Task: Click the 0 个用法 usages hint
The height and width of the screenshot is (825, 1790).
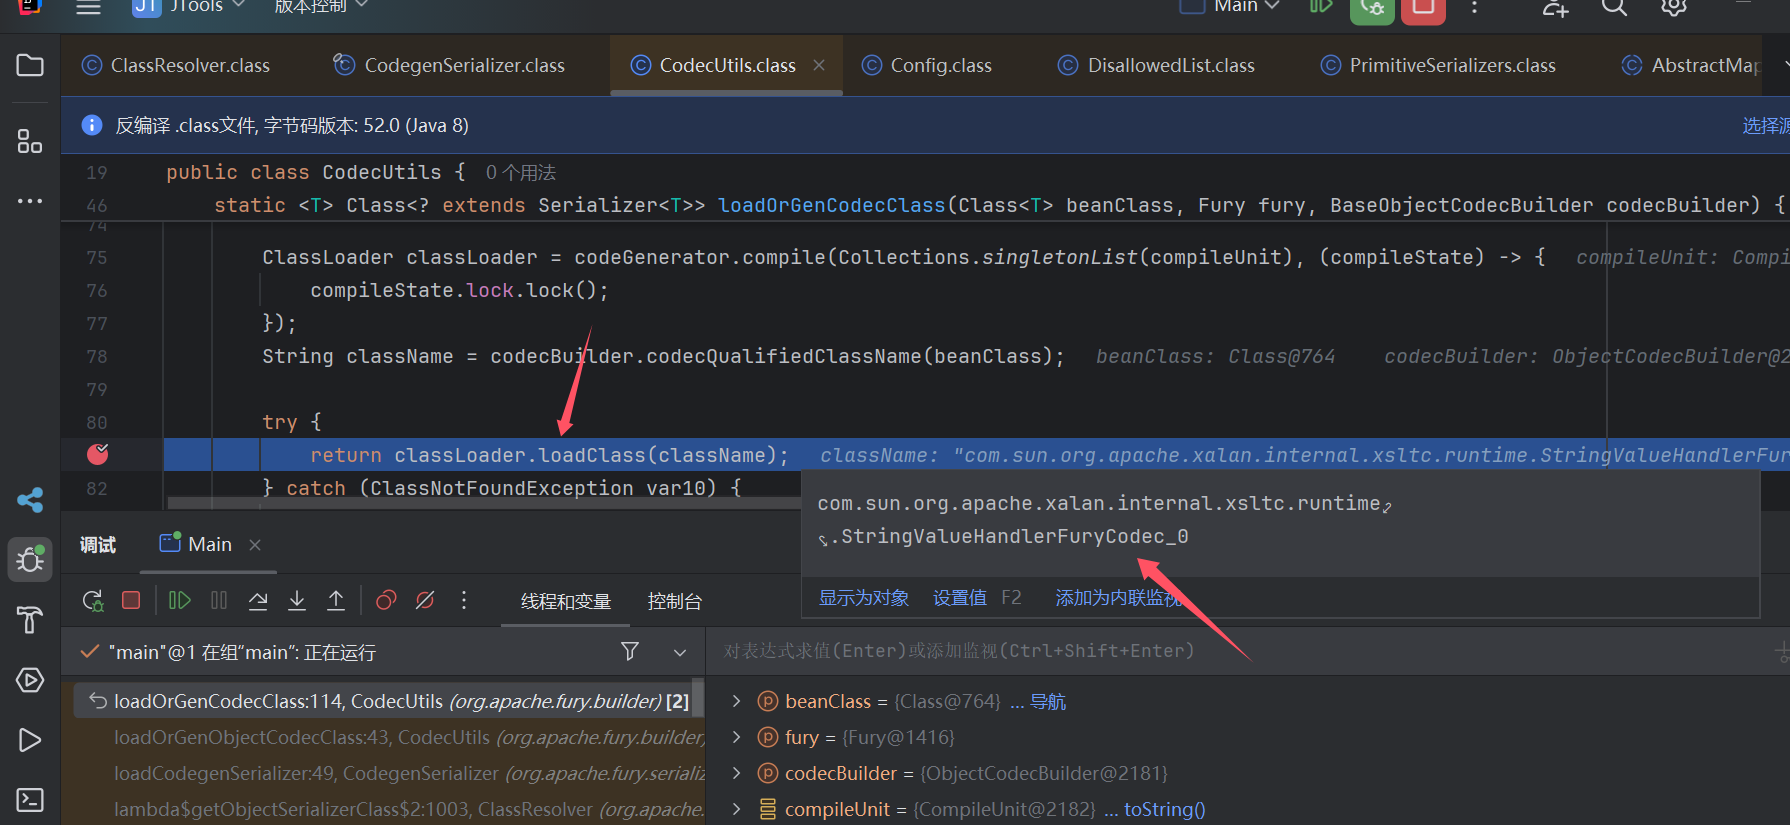Action: click(521, 173)
